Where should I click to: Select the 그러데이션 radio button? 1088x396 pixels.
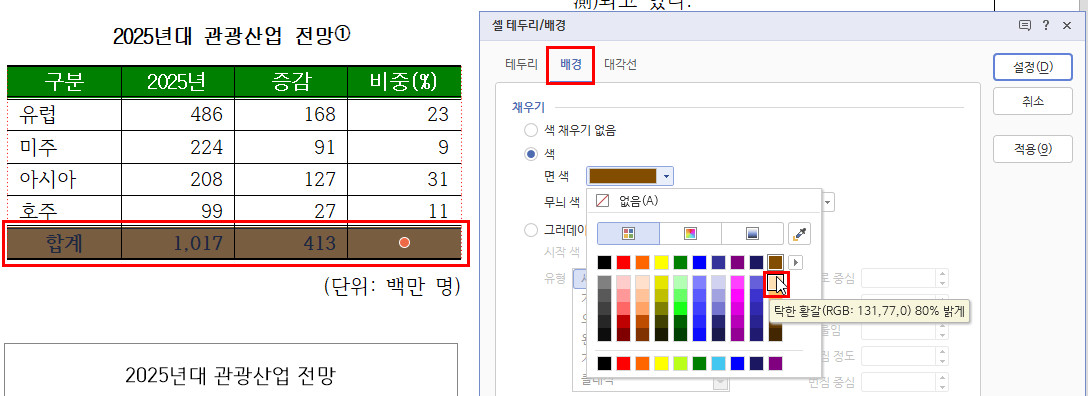[x=532, y=230]
